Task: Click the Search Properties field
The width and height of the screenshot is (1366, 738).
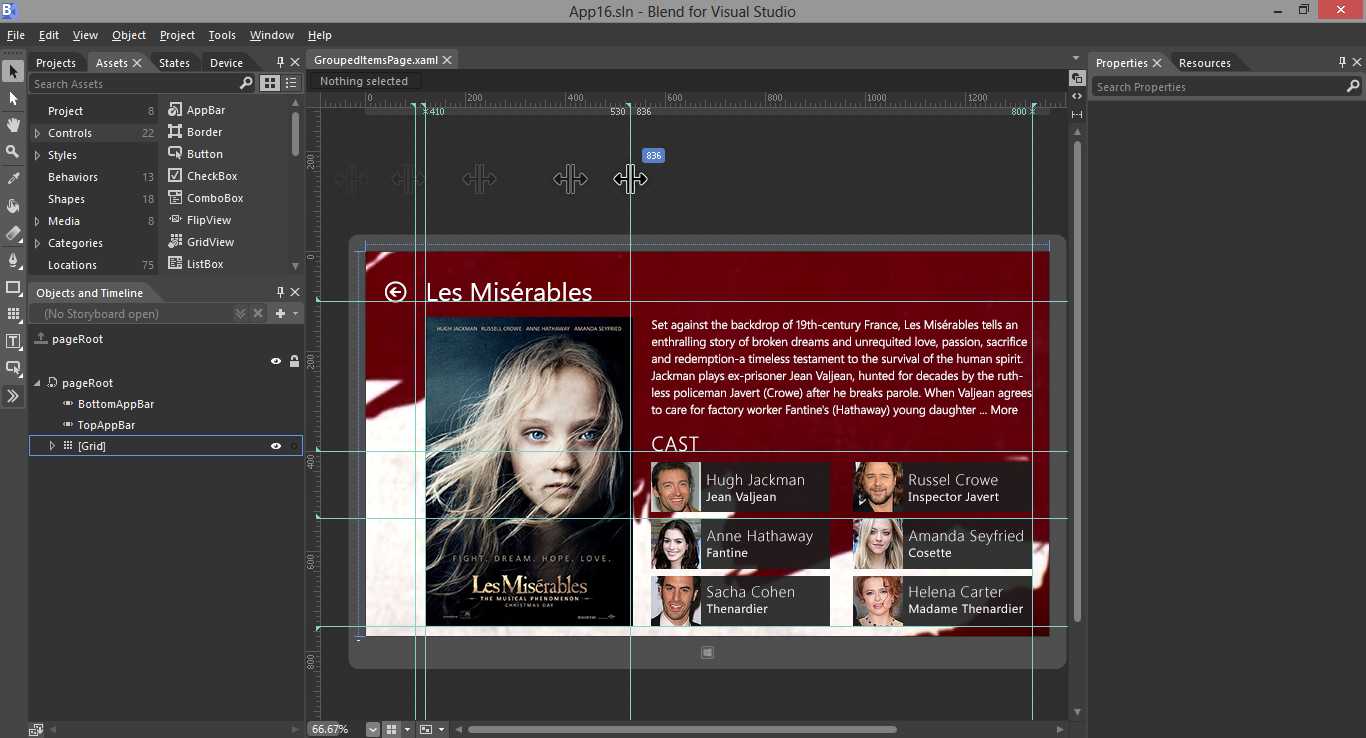Action: pyautogui.click(x=1226, y=87)
